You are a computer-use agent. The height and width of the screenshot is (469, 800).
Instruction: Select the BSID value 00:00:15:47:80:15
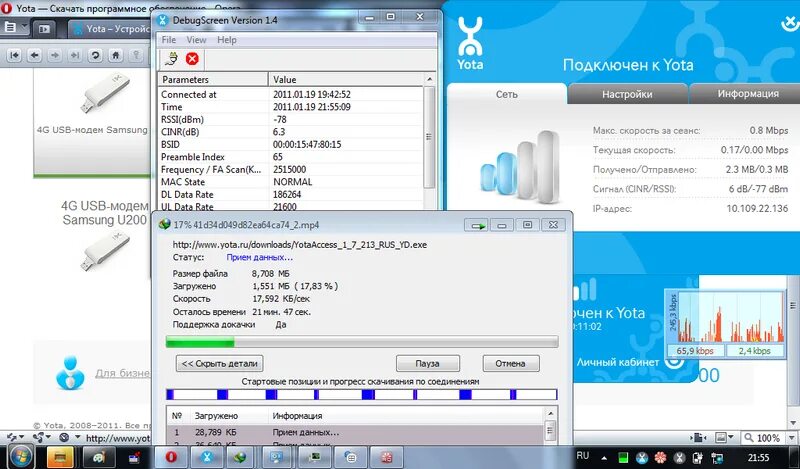tap(307, 144)
